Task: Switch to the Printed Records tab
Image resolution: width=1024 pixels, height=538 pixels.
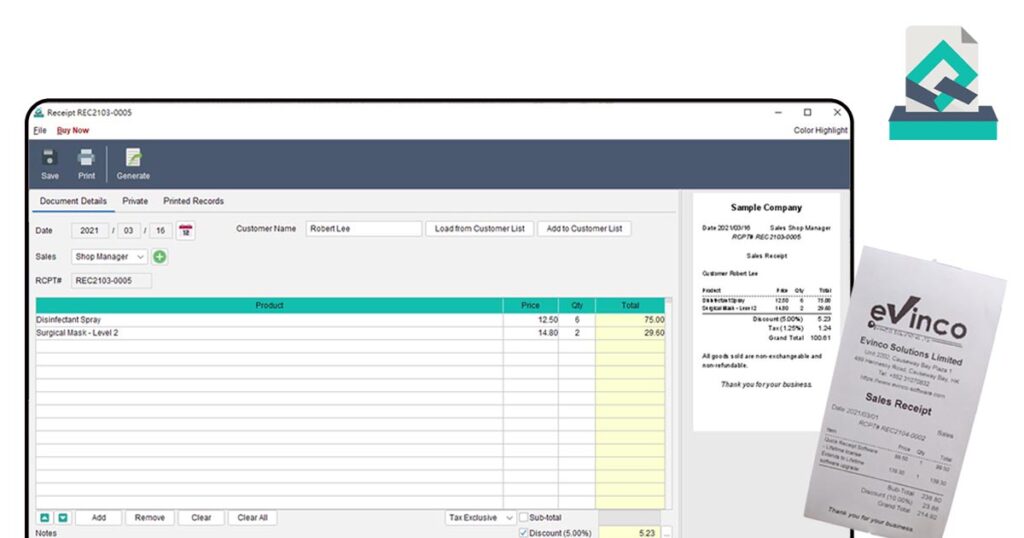Action: point(193,201)
